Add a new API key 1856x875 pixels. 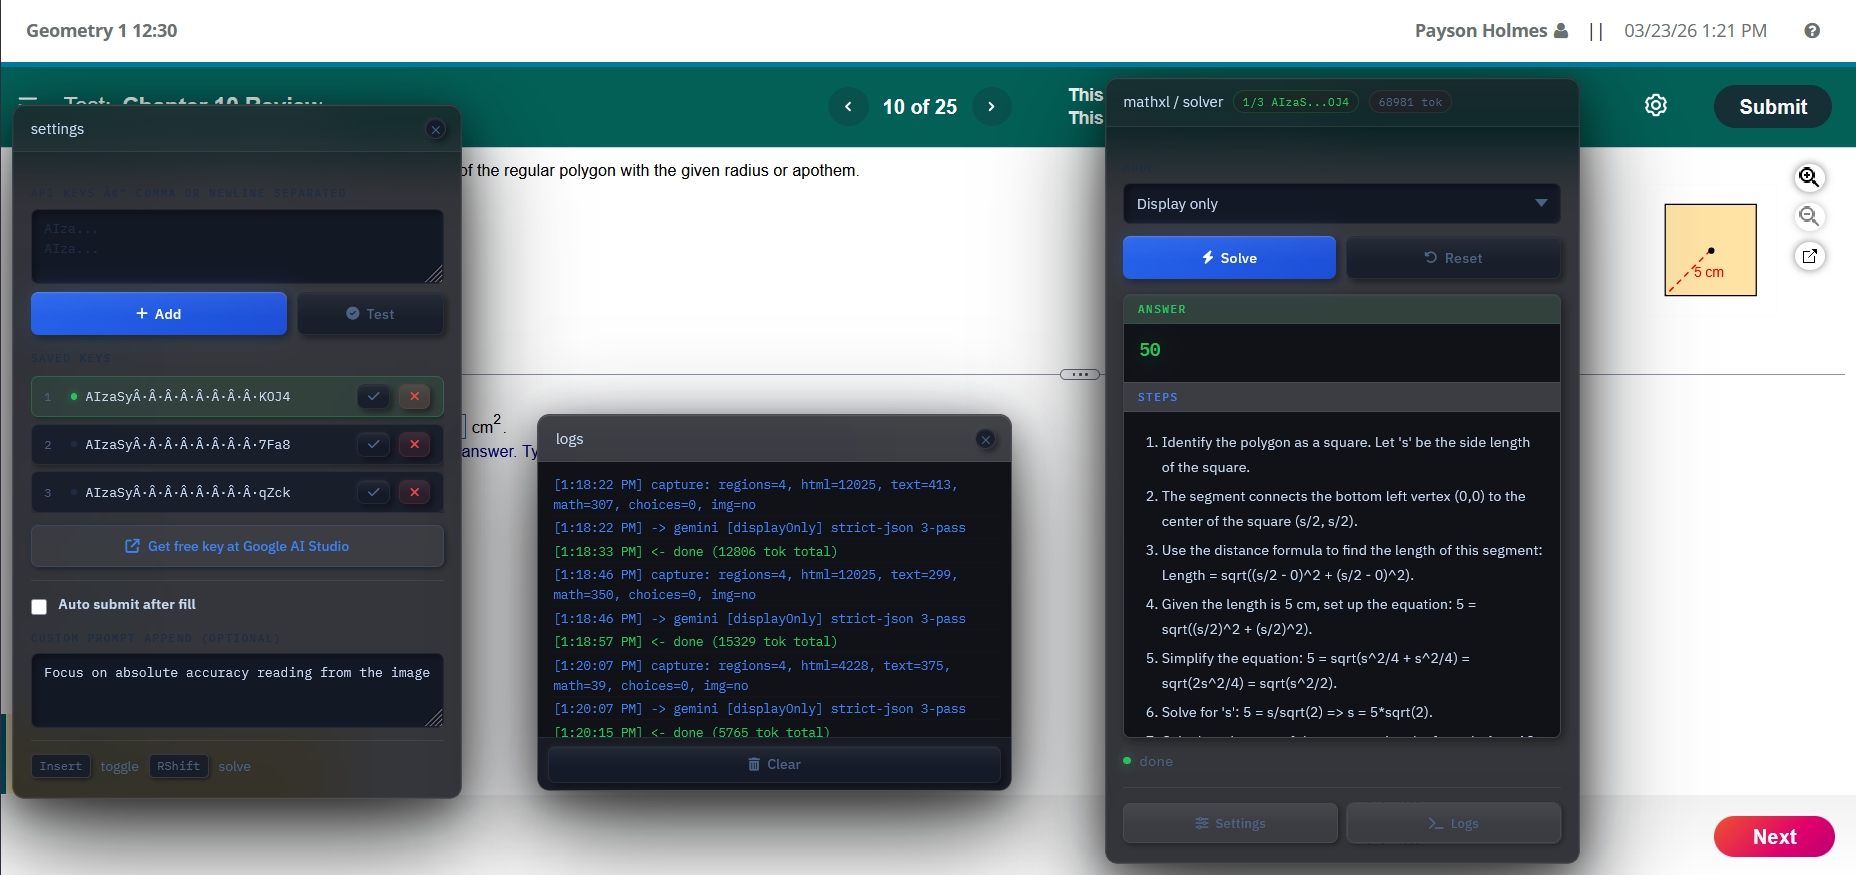(159, 314)
